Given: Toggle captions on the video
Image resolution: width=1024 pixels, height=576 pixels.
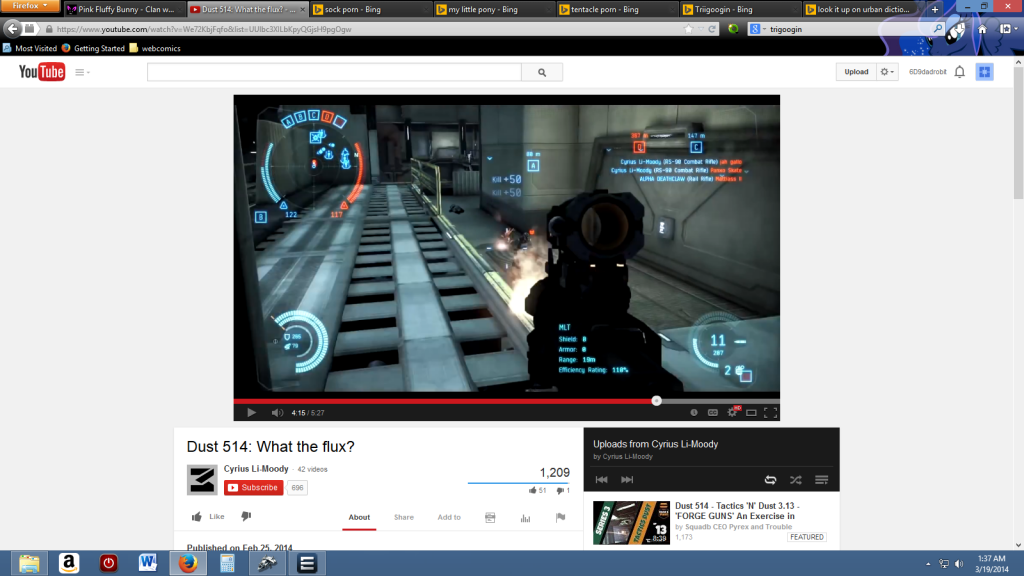Looking at the screenshot, I should pyautogui.click(x=713, y=413).
